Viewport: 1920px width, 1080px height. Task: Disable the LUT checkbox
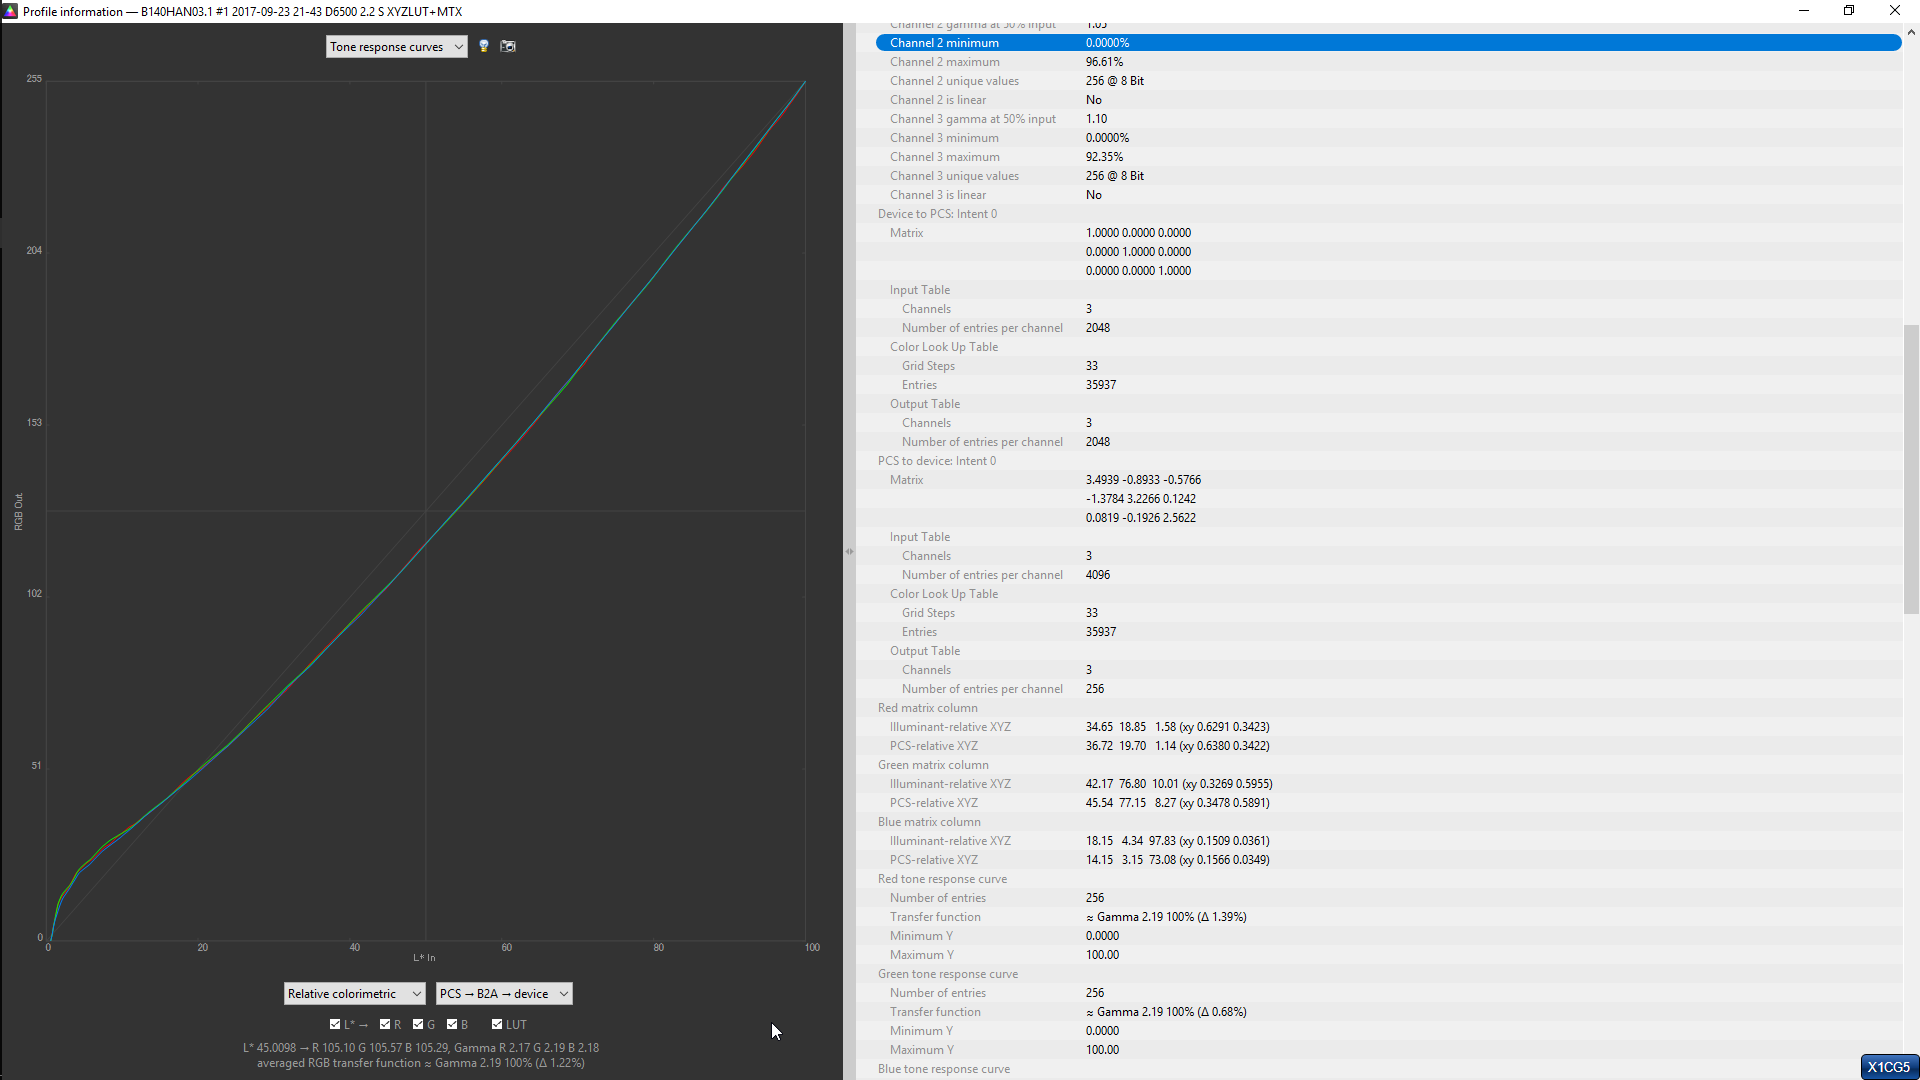(497, 1024)
